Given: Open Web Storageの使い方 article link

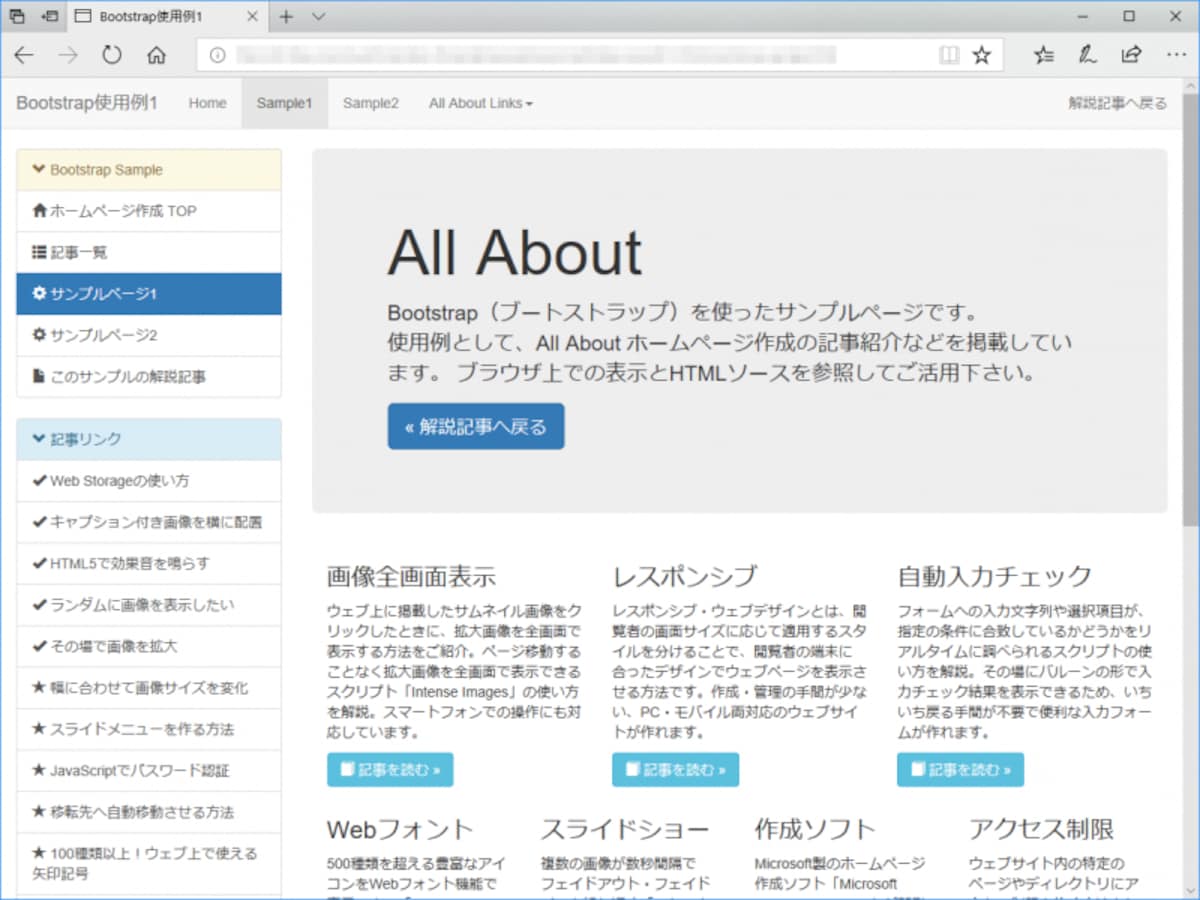Looking at the screenshot, I should tap(149, 481).
